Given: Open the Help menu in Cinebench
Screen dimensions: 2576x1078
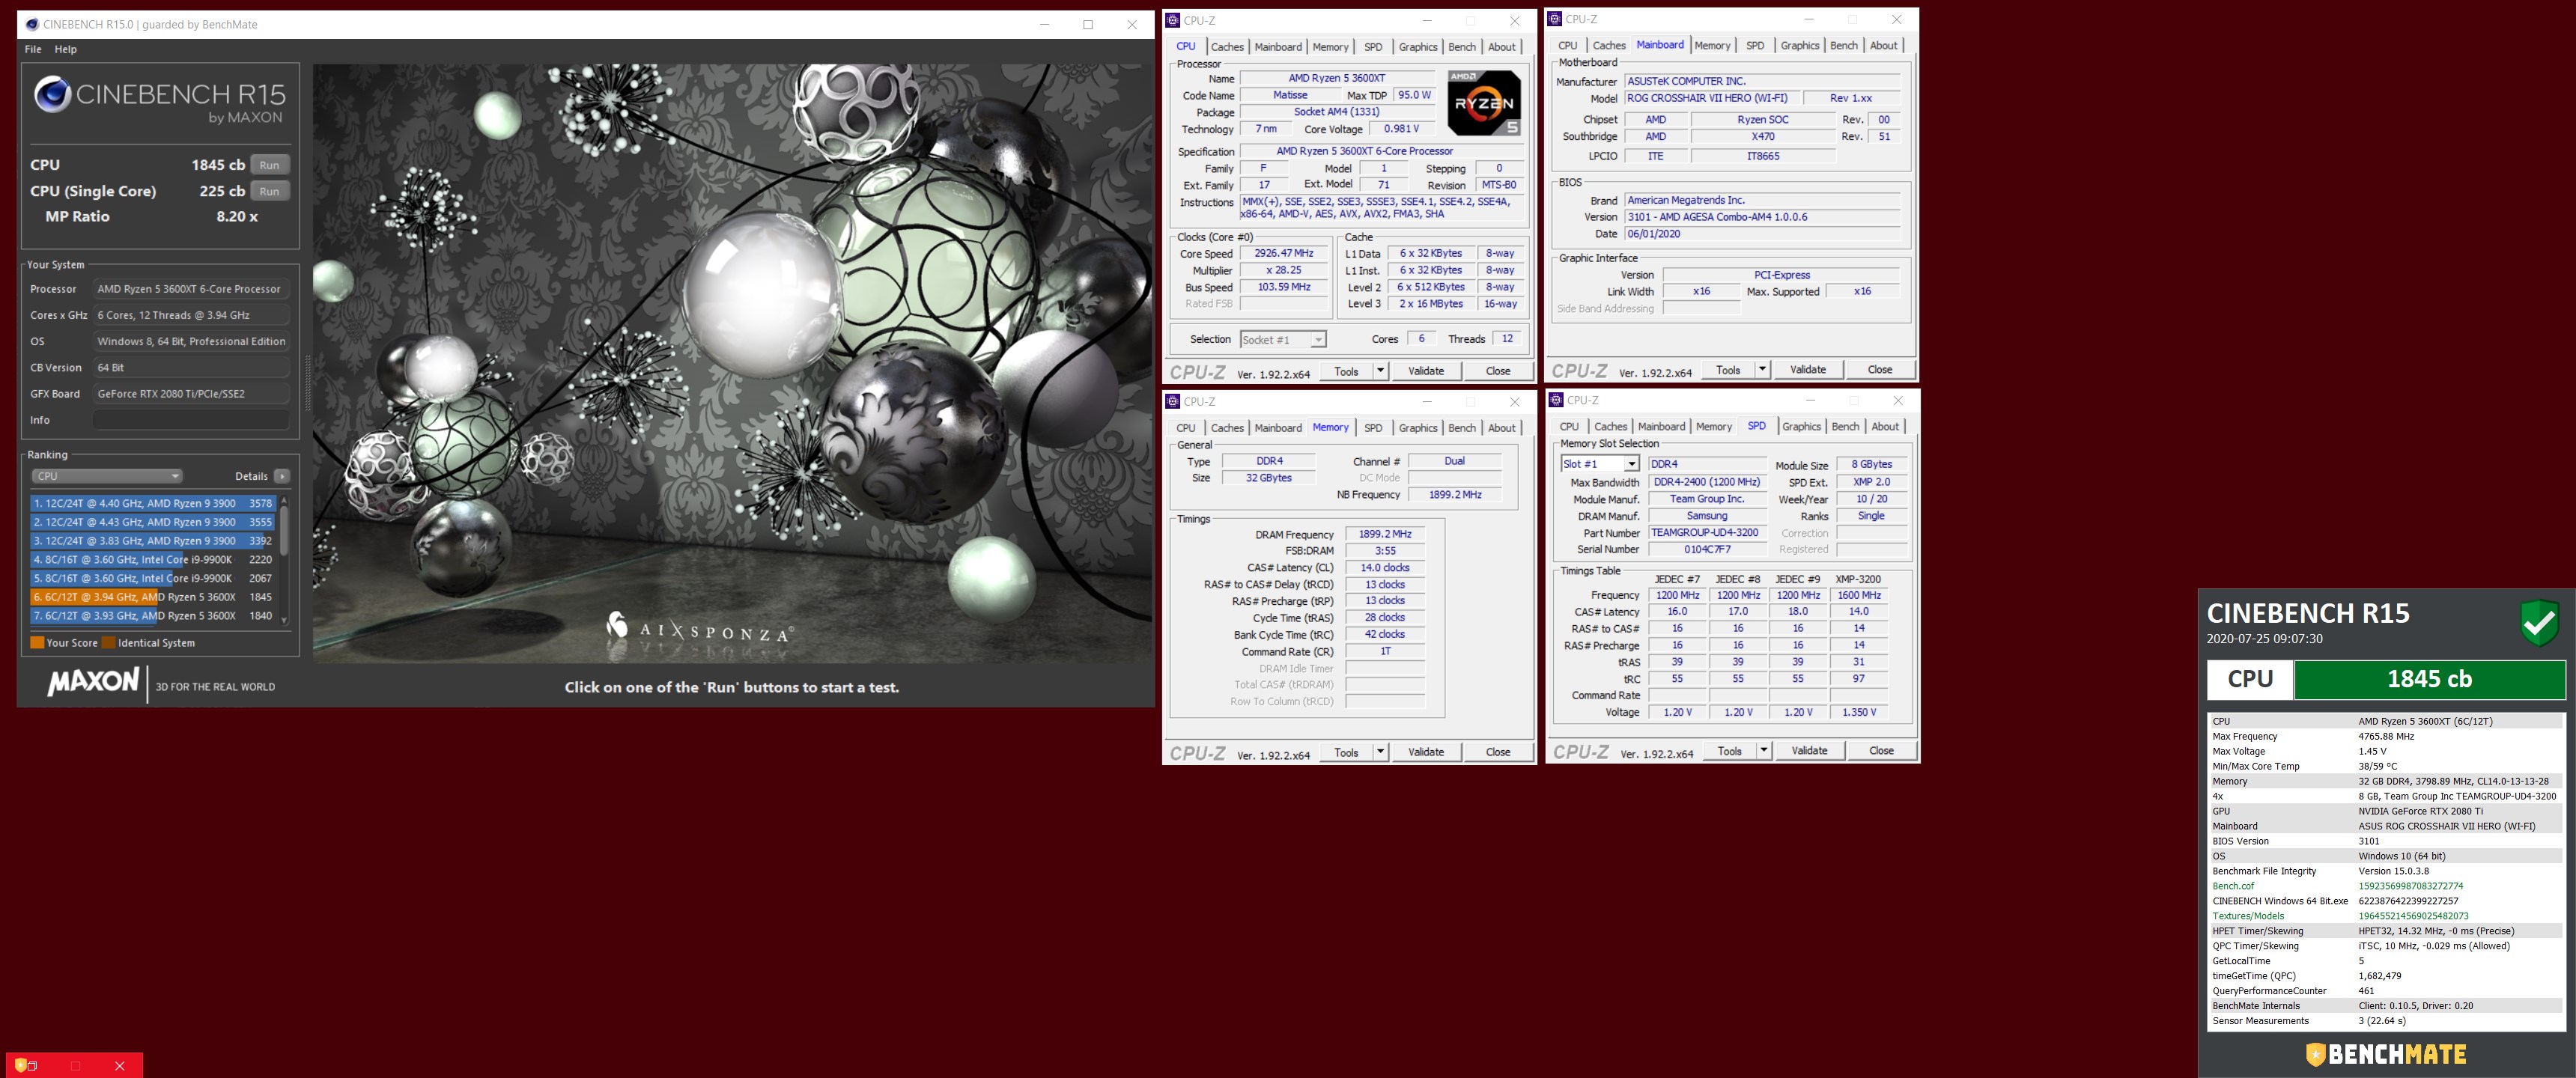Looking at the screenshot, I should 65,49.
